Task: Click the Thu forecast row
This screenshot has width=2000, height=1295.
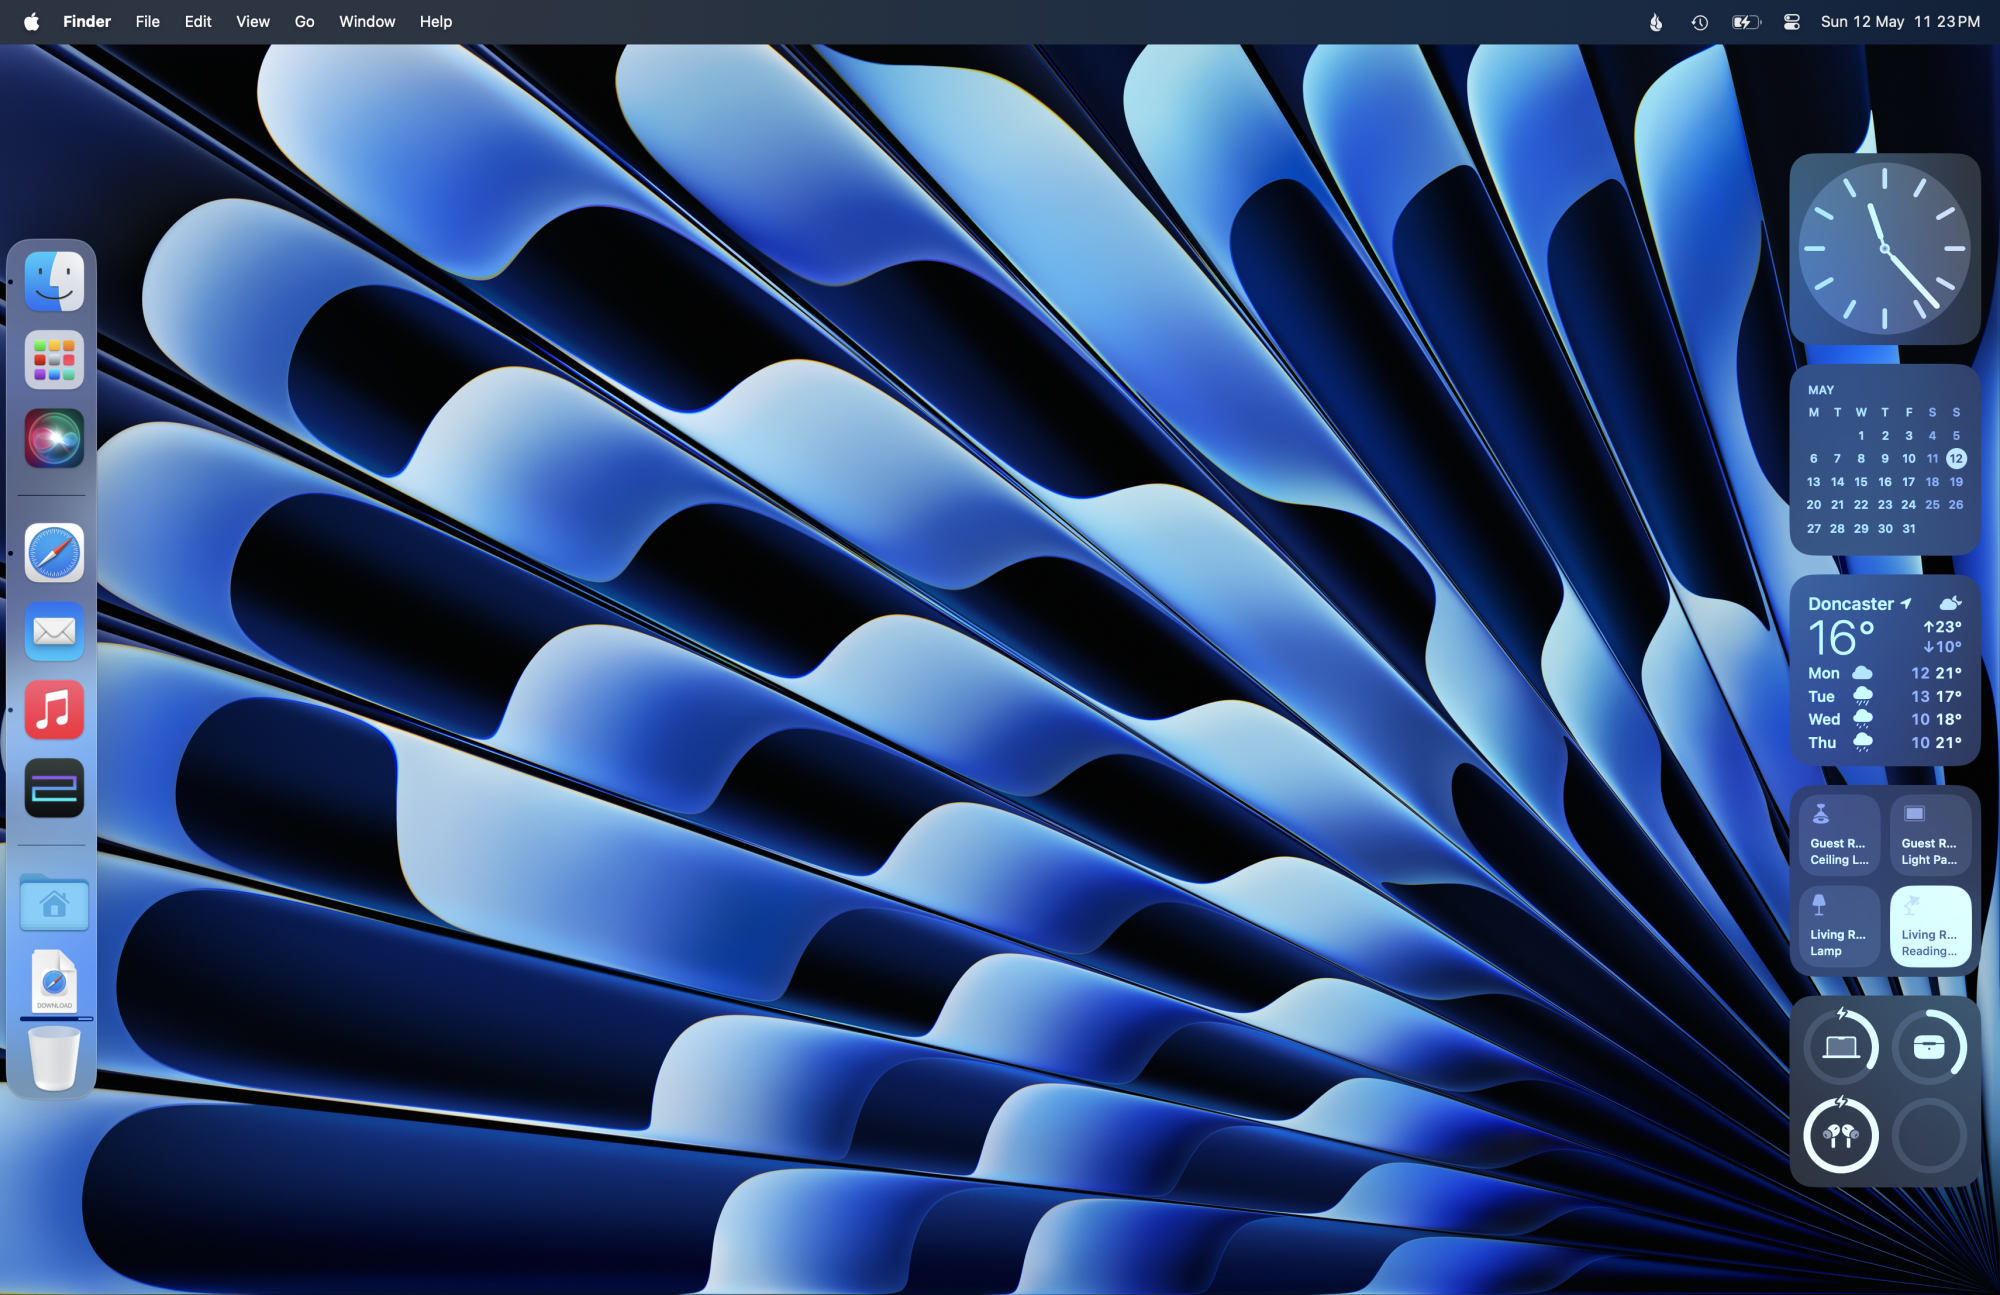Action: (1885, 742)
